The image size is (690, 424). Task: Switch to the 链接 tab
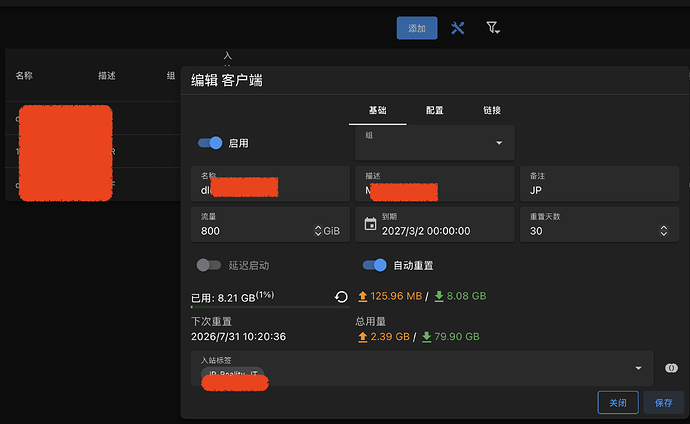[x=492, y=110]
